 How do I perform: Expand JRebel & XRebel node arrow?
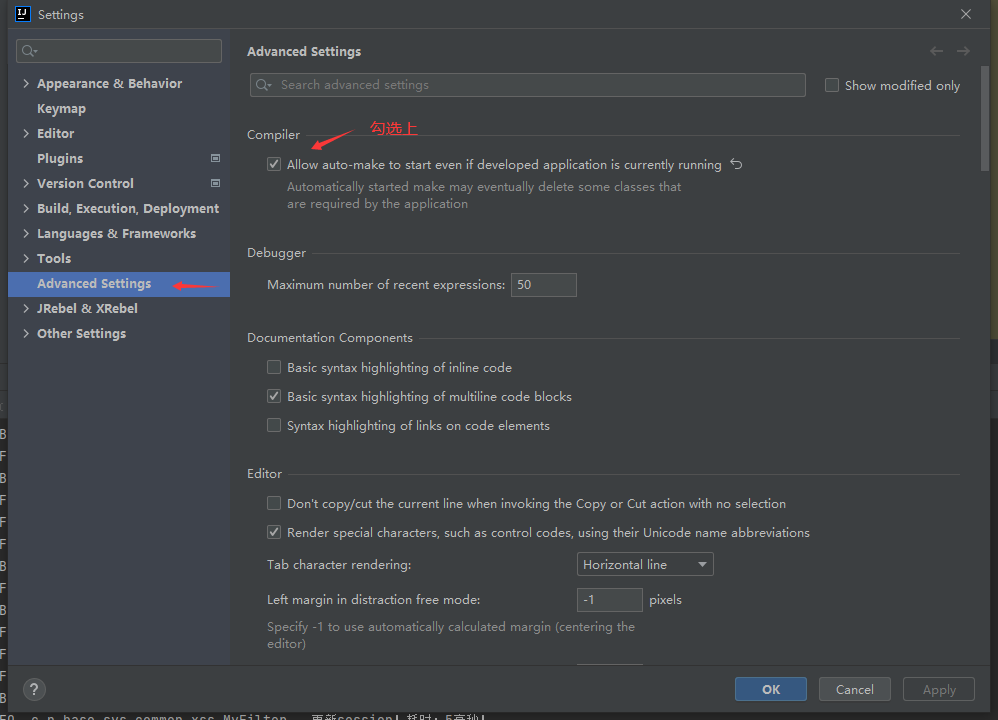click(x=26, y=308)
